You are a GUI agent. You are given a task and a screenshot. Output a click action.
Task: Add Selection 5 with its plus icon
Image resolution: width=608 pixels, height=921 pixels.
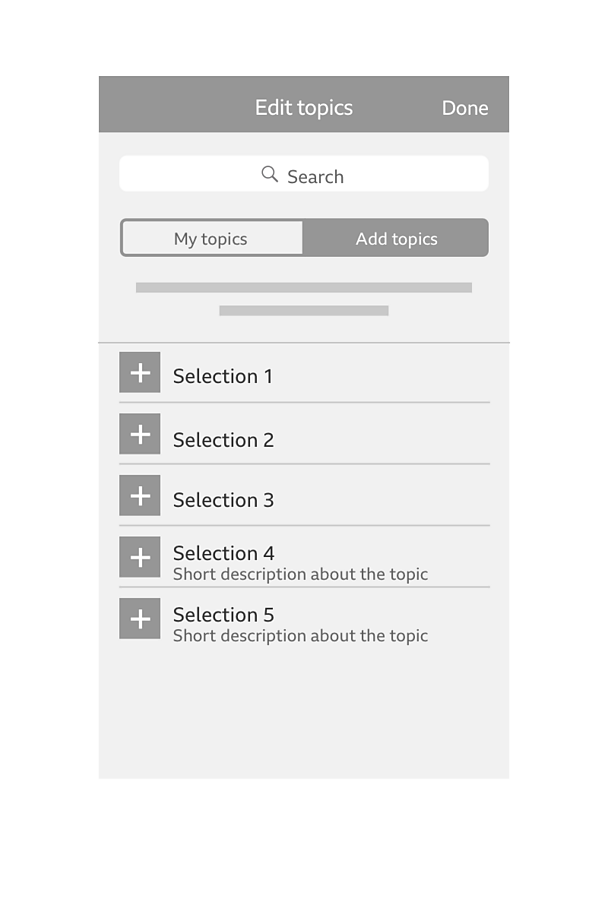[140, 619]
